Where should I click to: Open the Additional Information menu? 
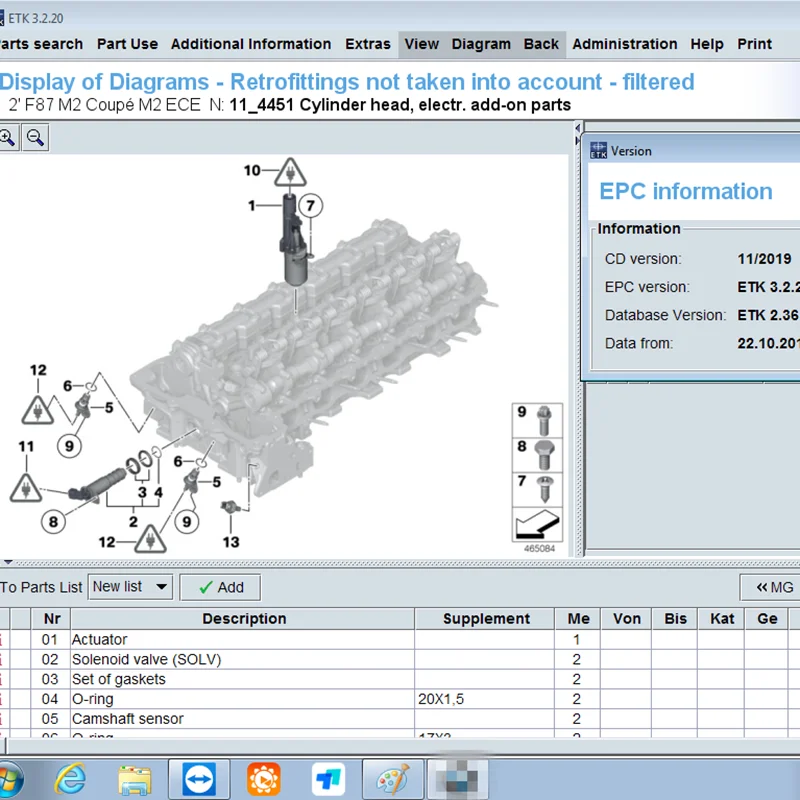(251, 44)
